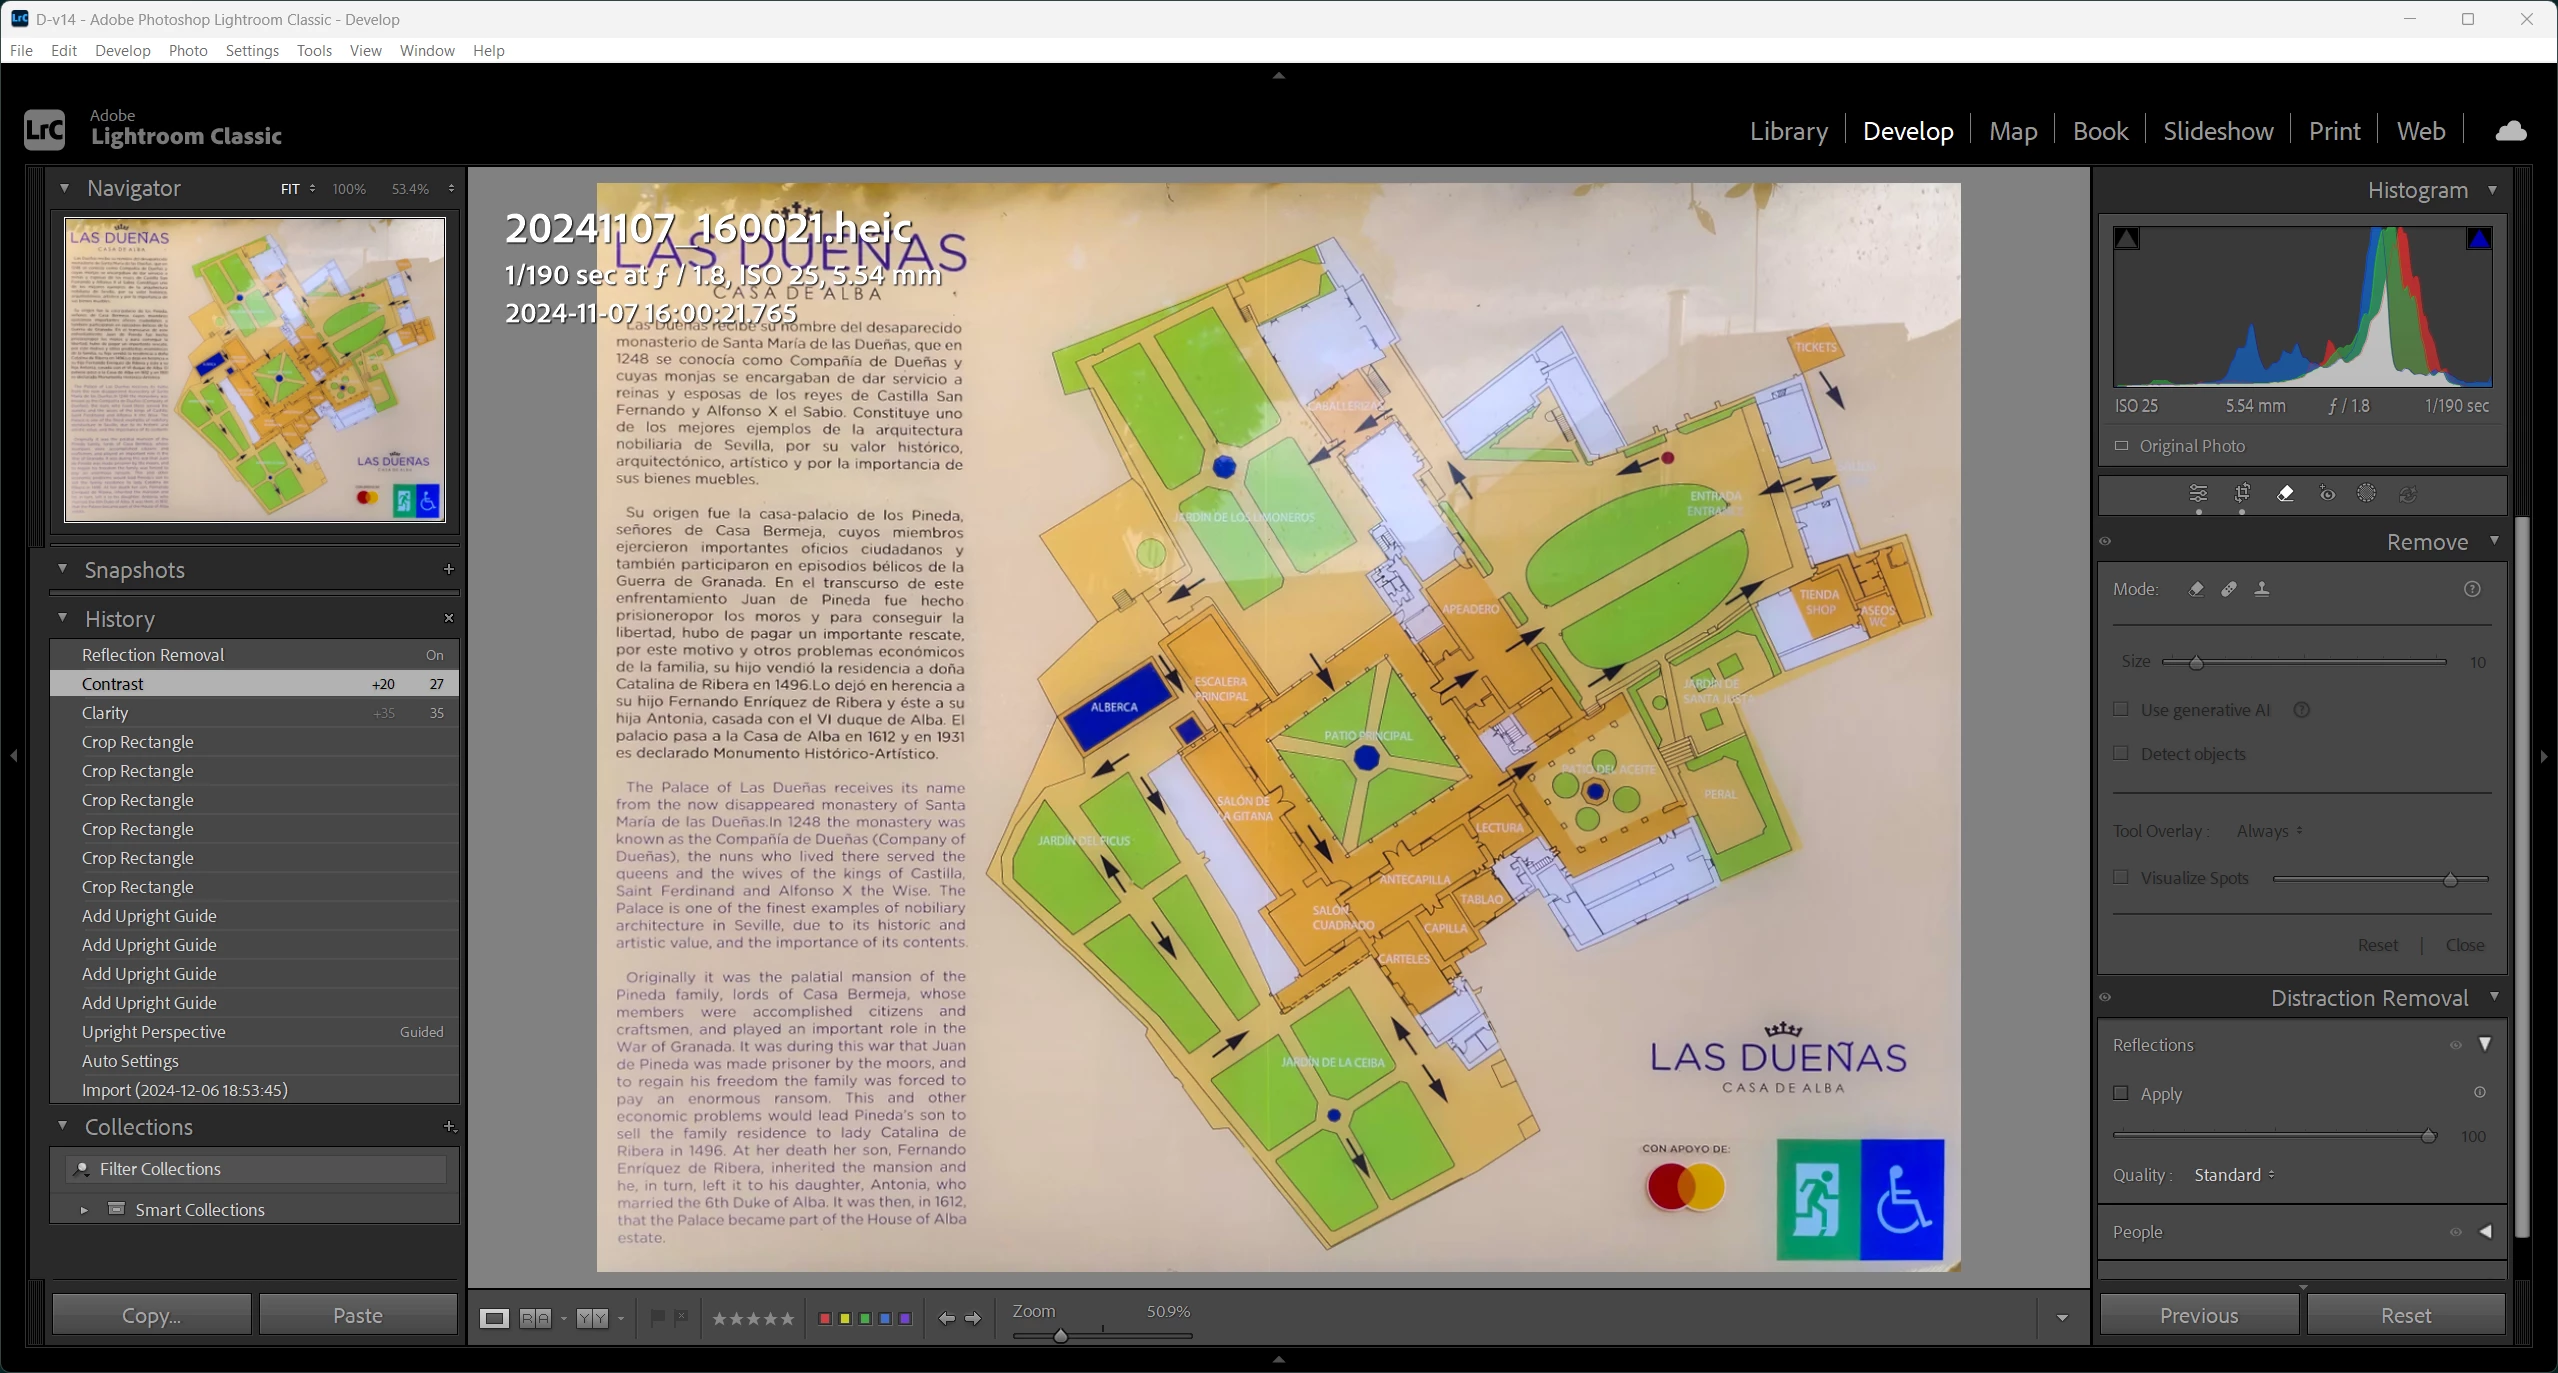Set red color label swatch

click(824, 1319)
